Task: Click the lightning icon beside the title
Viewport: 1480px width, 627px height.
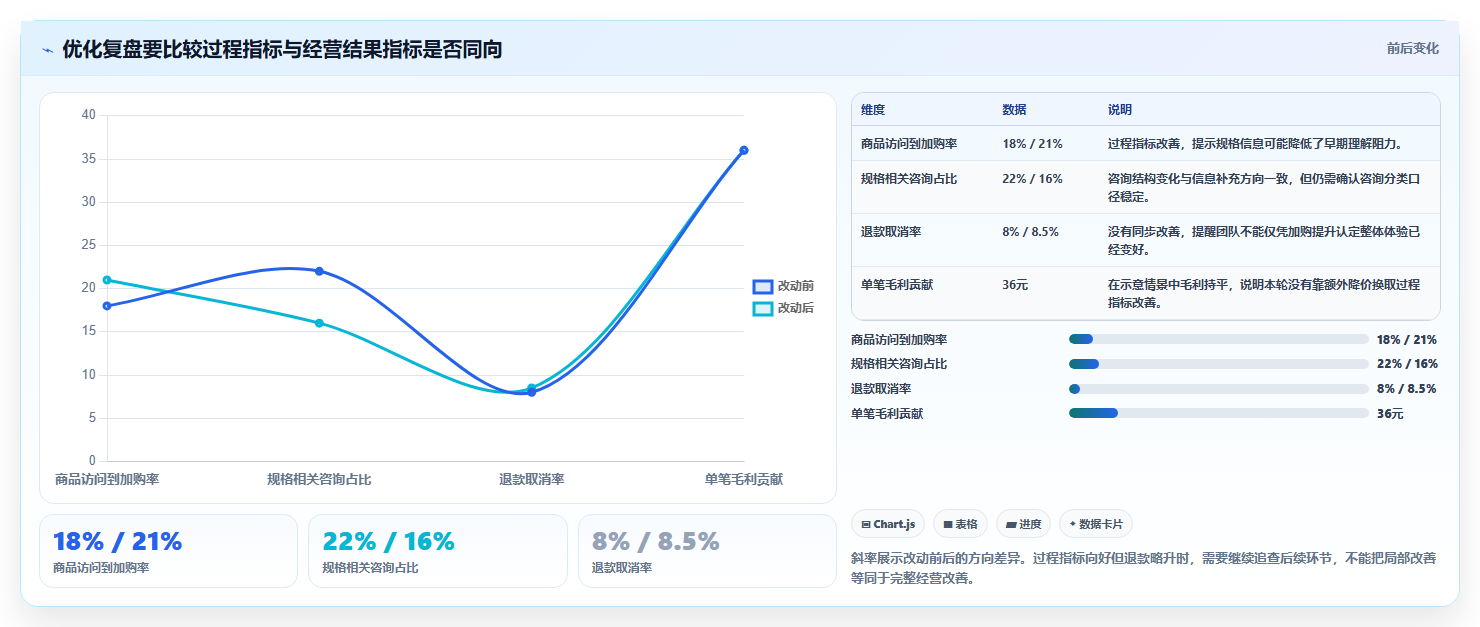Action: [x=47, y=49]
